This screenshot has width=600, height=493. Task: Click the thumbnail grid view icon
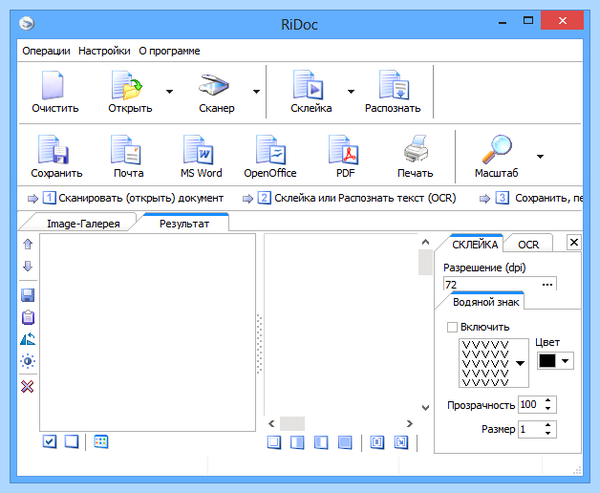pos(101,442)
